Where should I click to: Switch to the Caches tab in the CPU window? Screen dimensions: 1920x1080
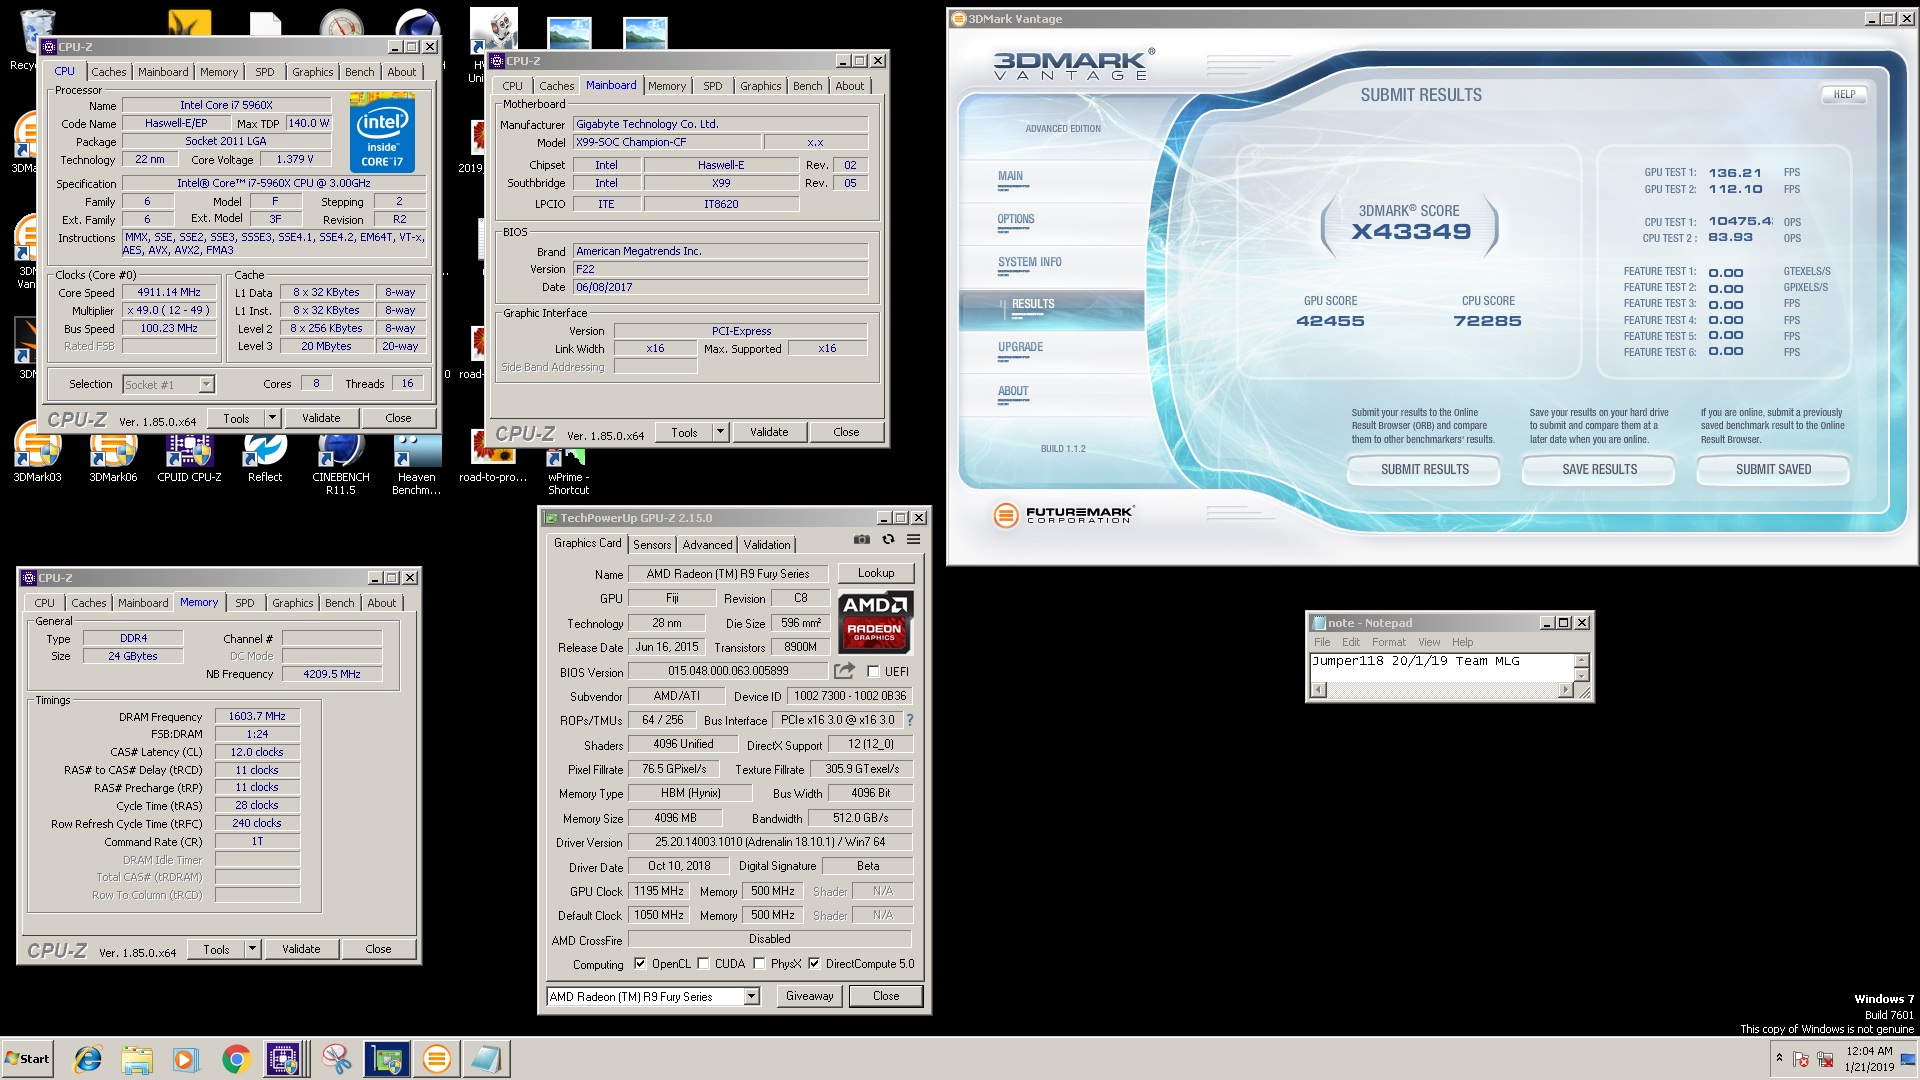coord(109,72)
